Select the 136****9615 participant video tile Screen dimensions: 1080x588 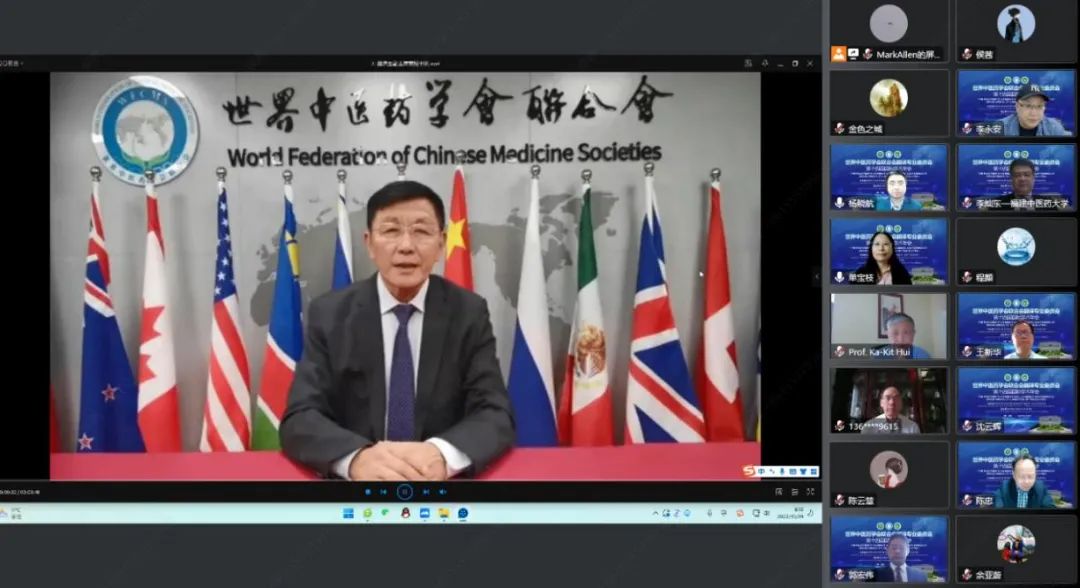(x=889, y=400)
